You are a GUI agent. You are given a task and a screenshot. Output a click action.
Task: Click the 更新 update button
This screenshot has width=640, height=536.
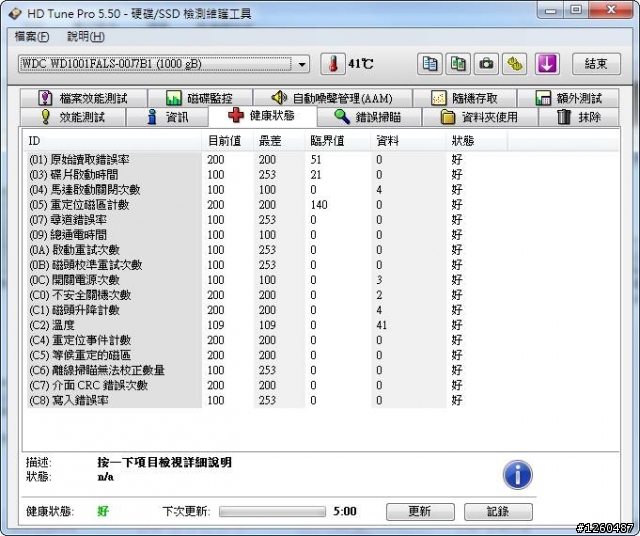point(420,512)
